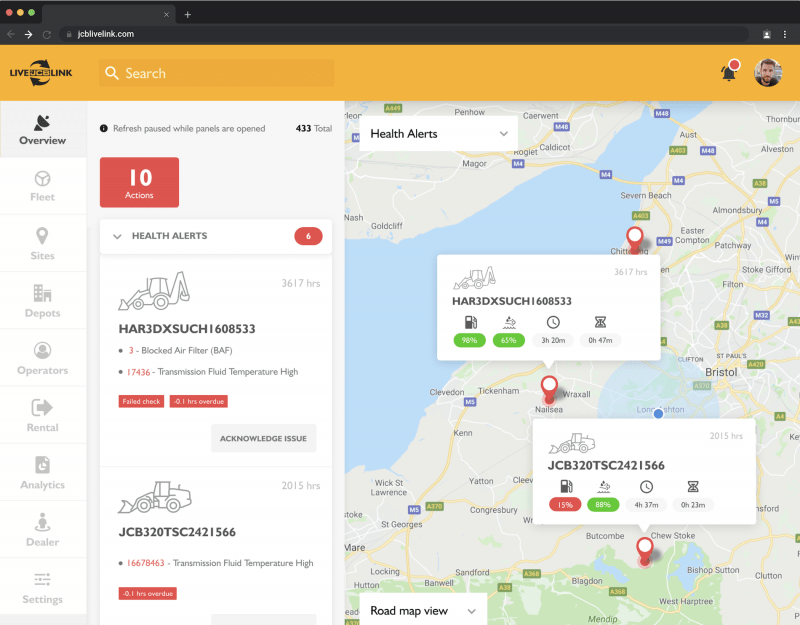This screenshot has height=625, width=800.
Task: Click the notification bell icon
Action: pyautogui.click(x=729, y=73)
